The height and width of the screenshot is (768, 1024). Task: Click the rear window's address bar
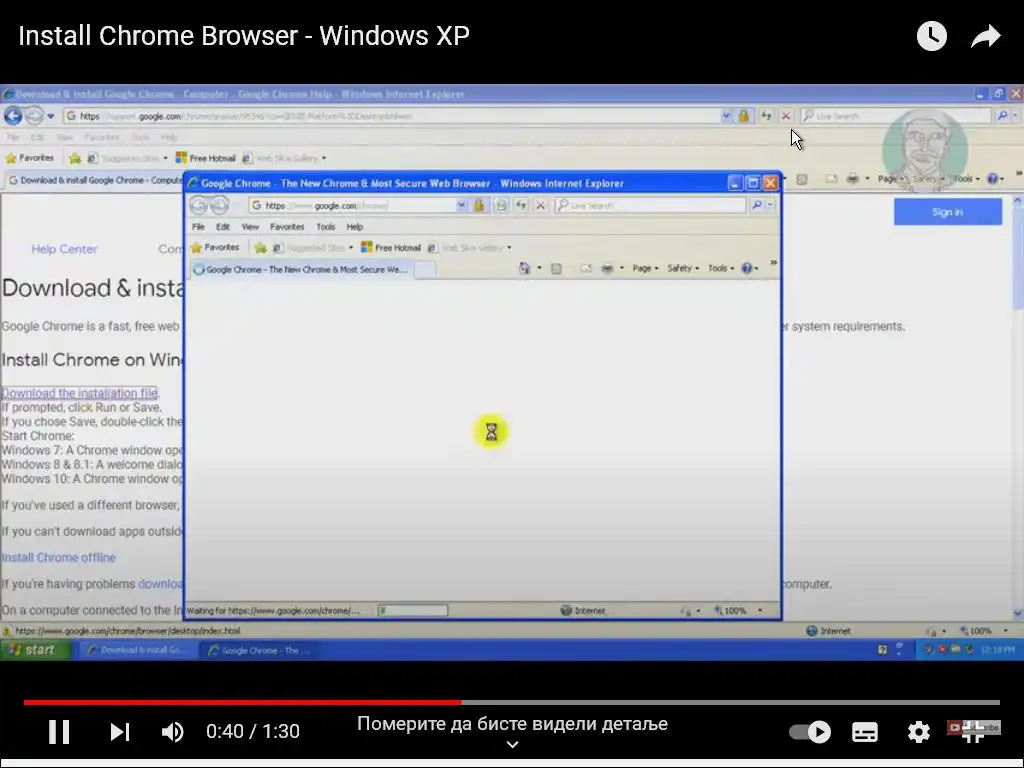[x=392, y=116]
